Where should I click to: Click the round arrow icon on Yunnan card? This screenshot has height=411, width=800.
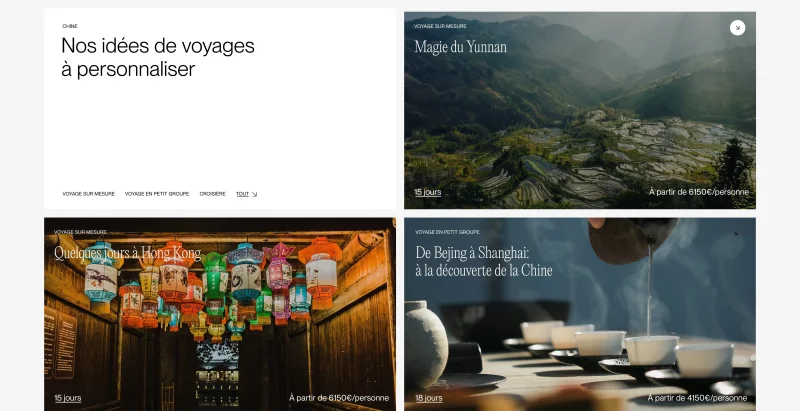[737, 28]
